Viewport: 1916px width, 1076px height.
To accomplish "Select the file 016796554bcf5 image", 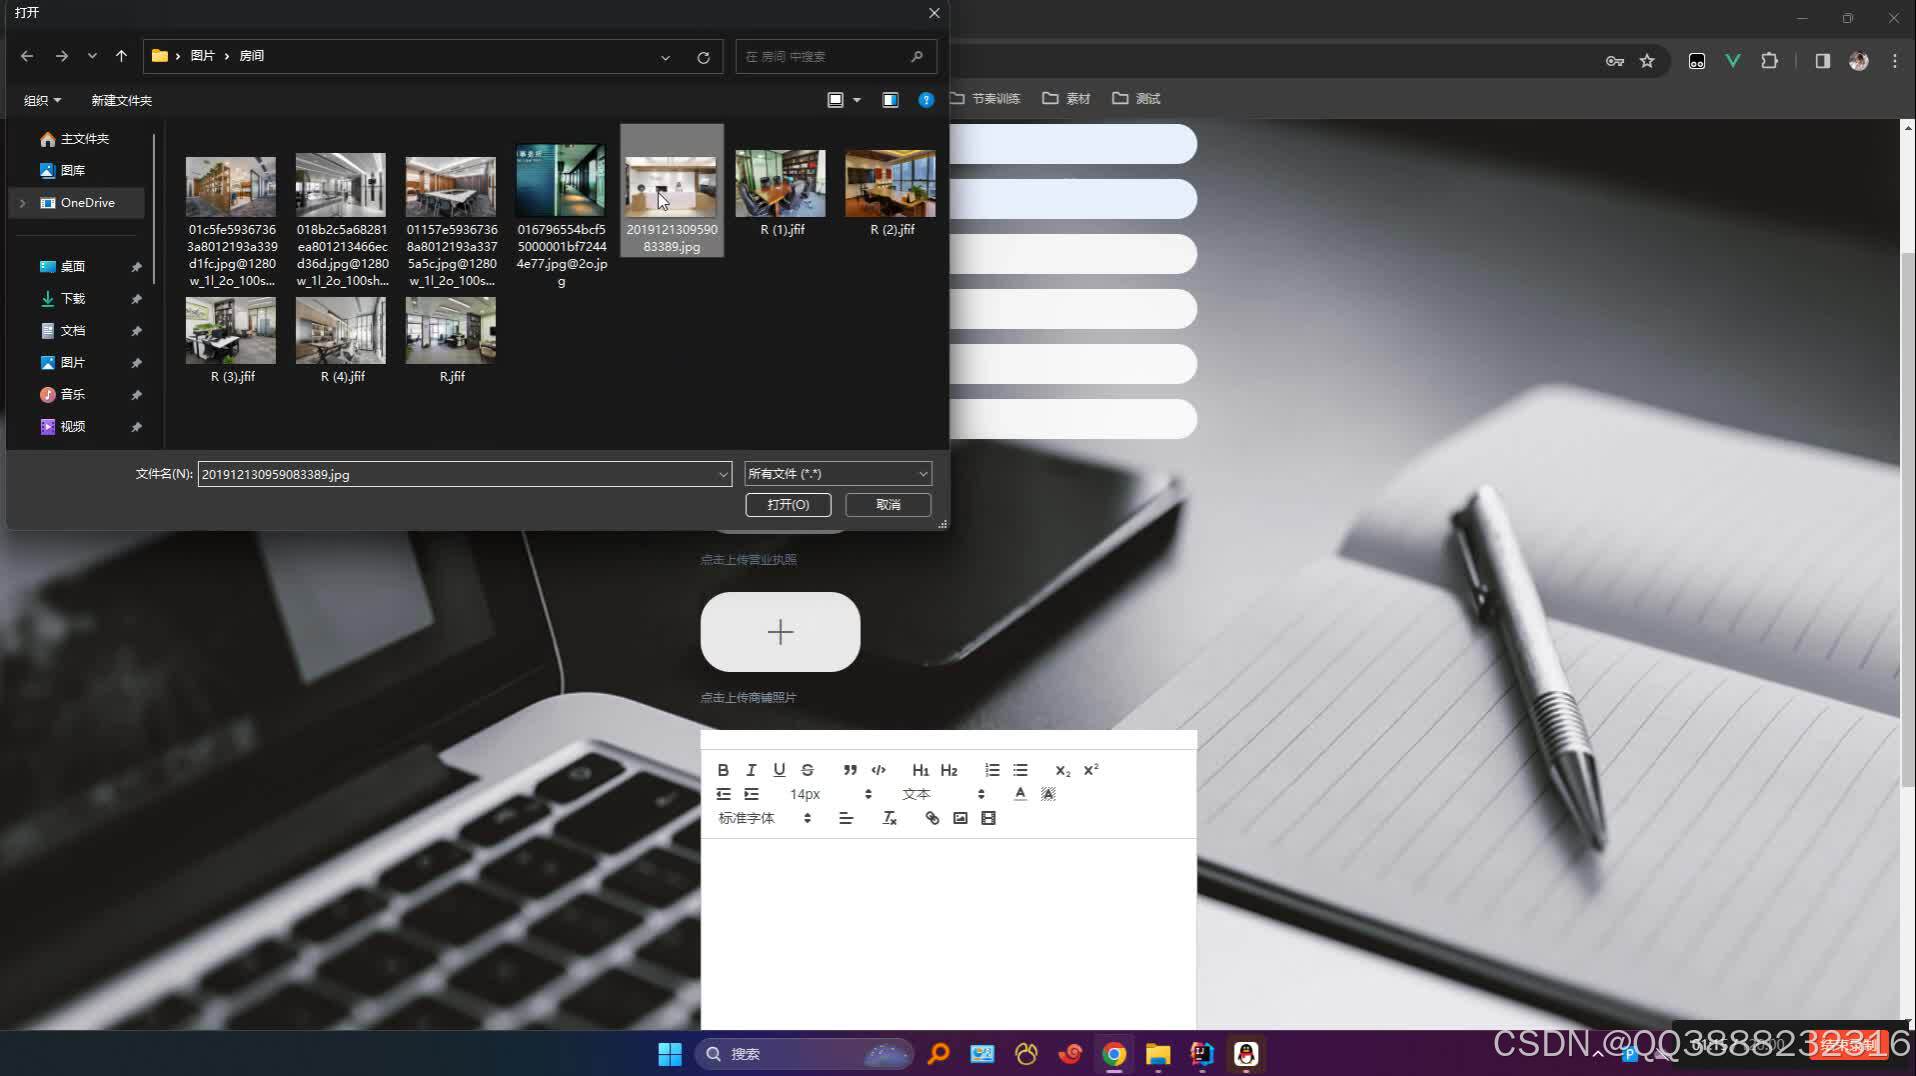I will coord(561,182).
